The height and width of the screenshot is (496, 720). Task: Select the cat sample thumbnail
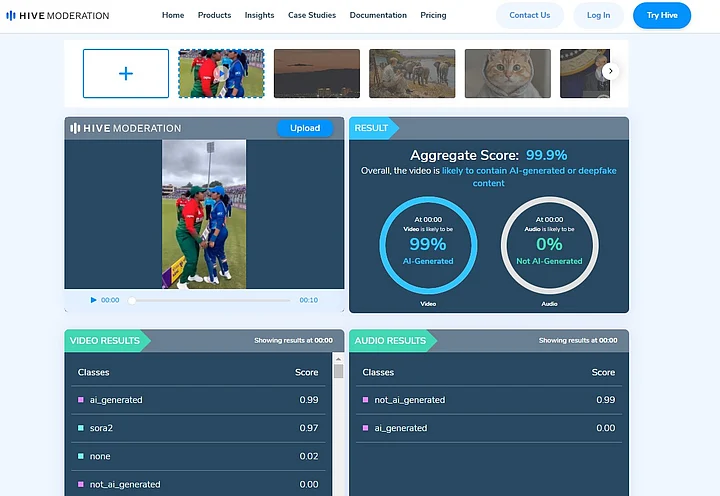tap(507, 74)
